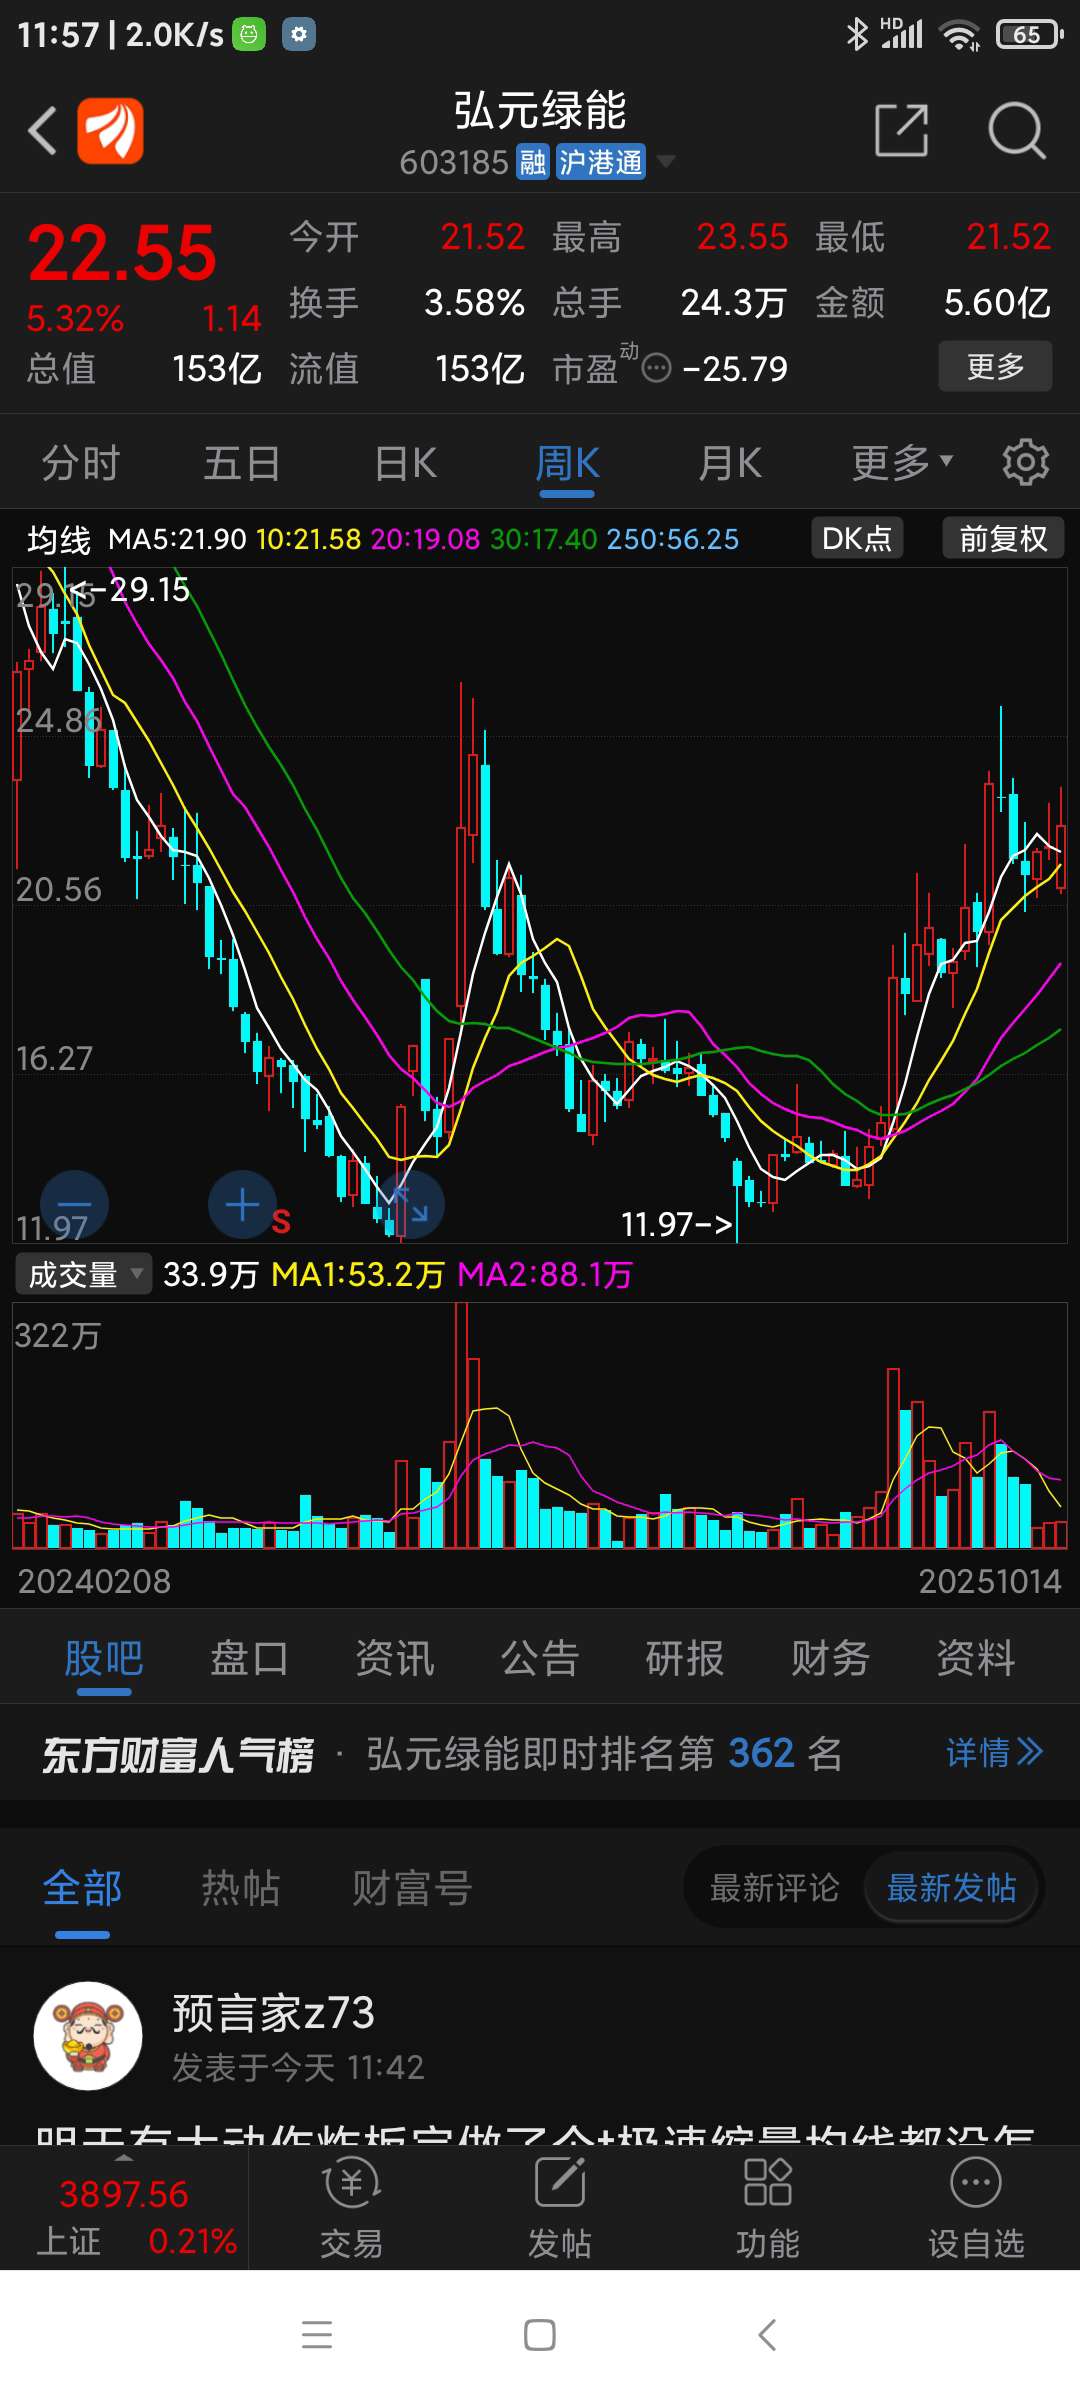Open 资讯 news tab
1080x2400 pixels.
pyautogui.click(x=395, y=1658)
